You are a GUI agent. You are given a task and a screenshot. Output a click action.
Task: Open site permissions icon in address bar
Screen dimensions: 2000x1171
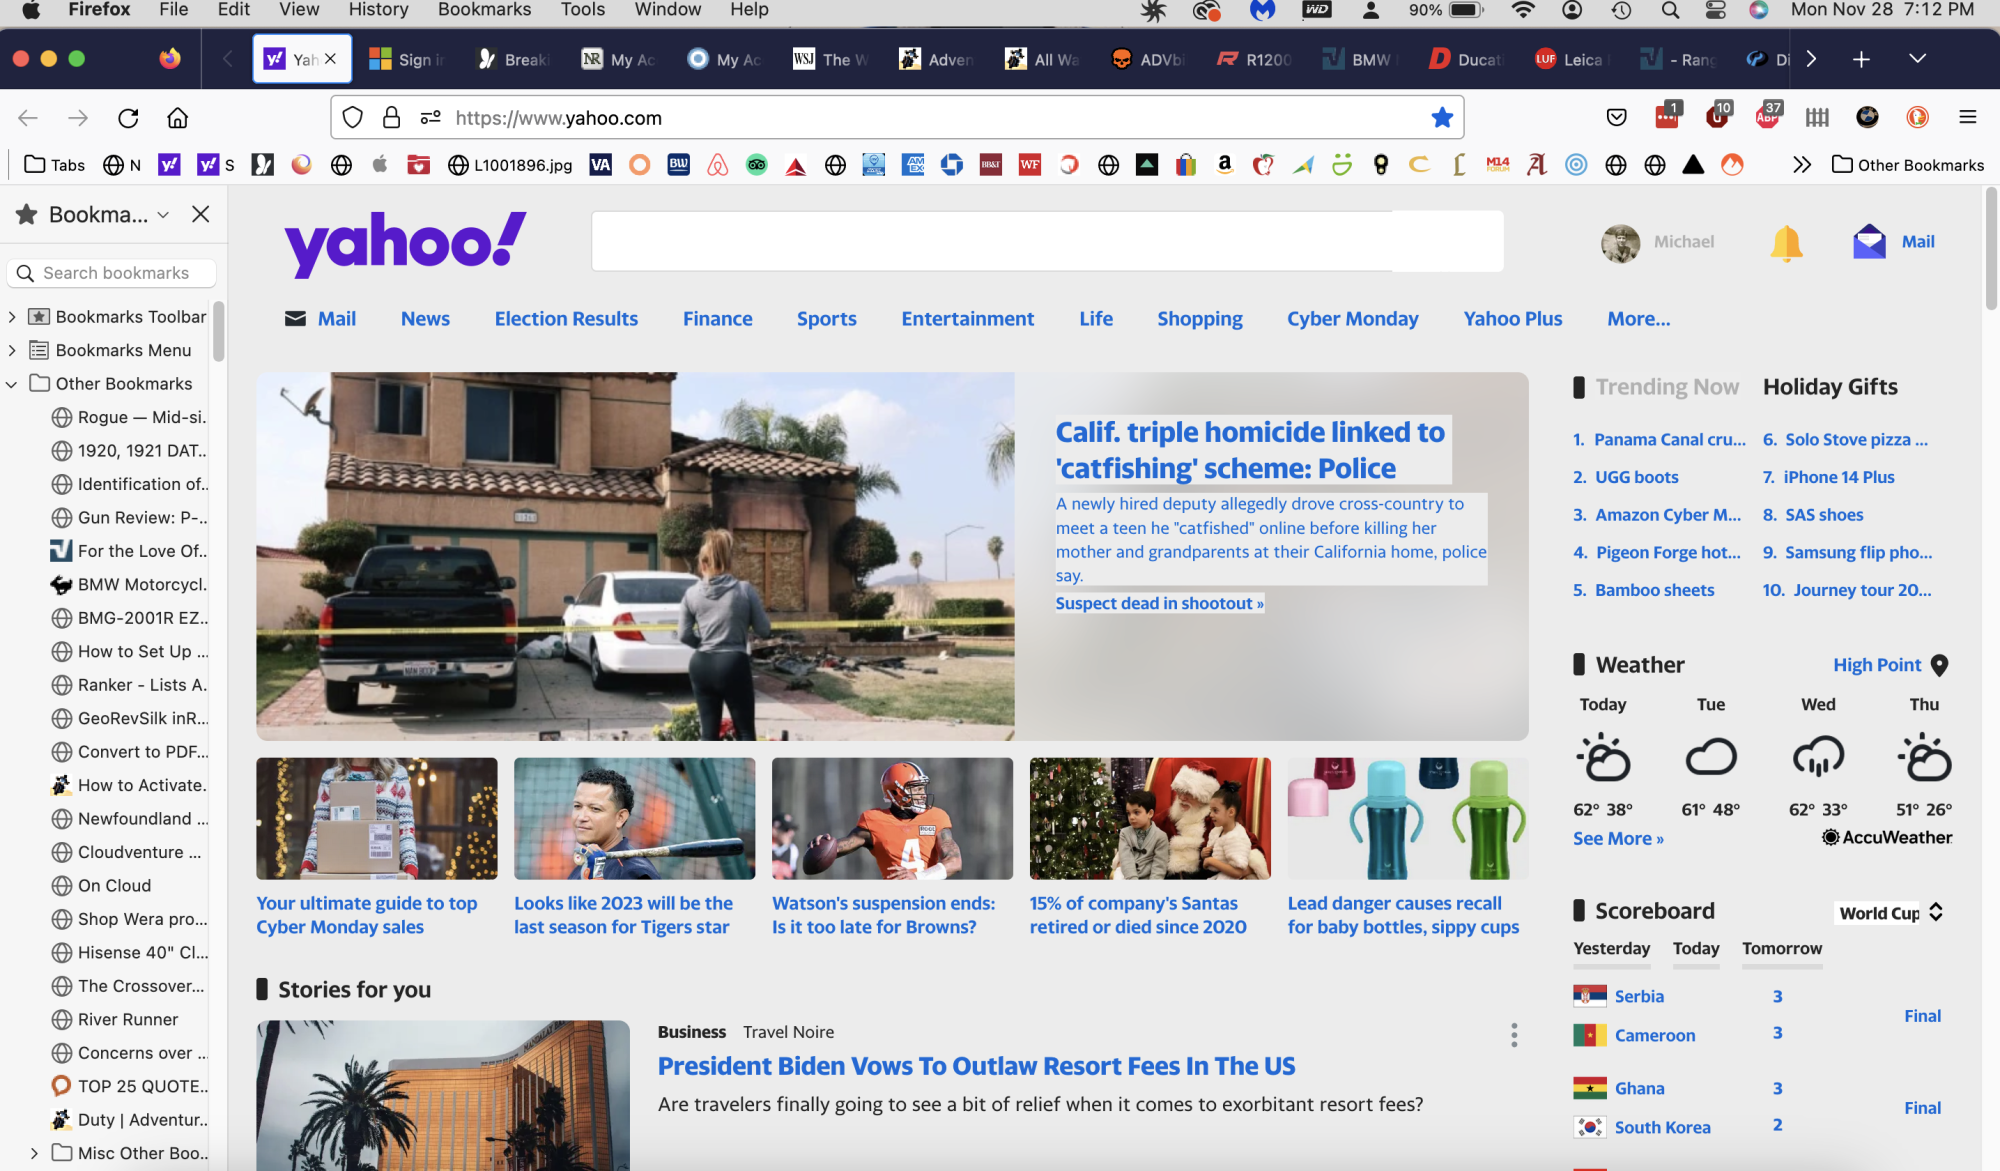pos(431,118)
